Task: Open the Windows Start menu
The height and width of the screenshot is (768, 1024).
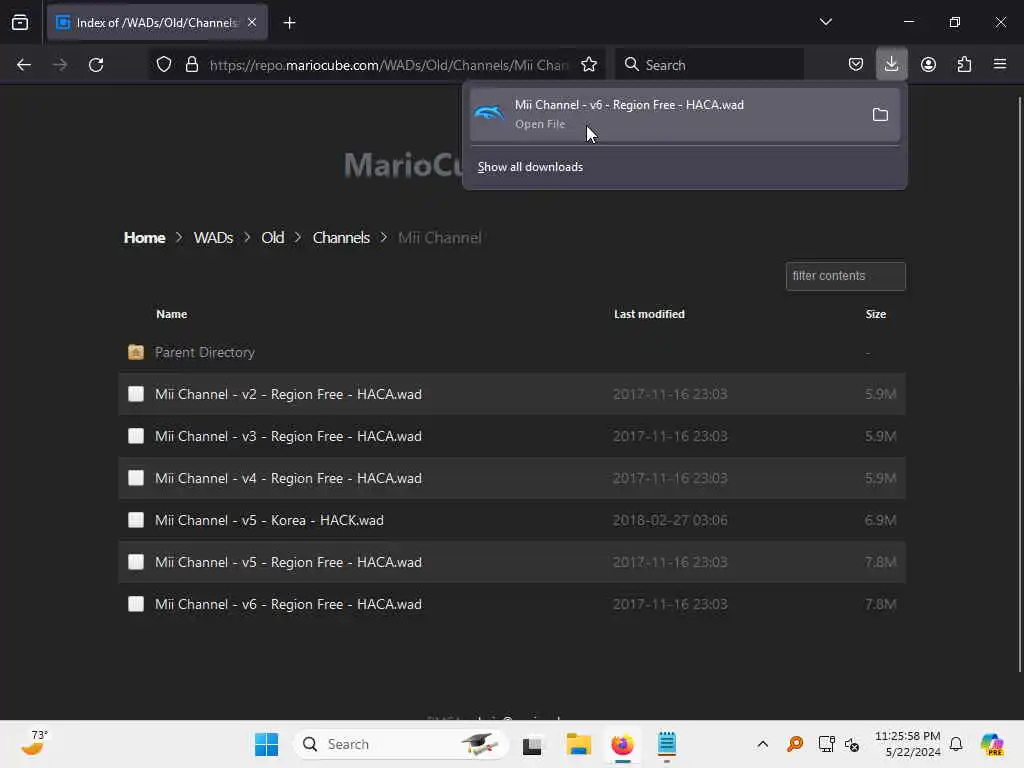Action: (x=266, y=744)
